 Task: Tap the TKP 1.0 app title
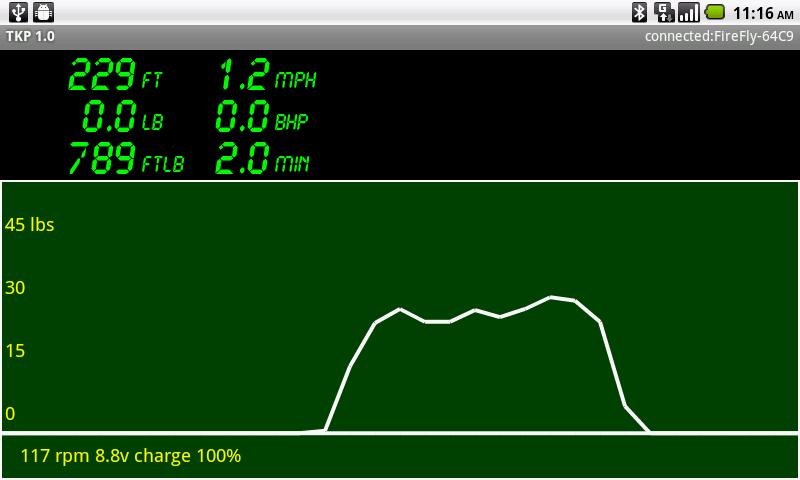point(31,36)
